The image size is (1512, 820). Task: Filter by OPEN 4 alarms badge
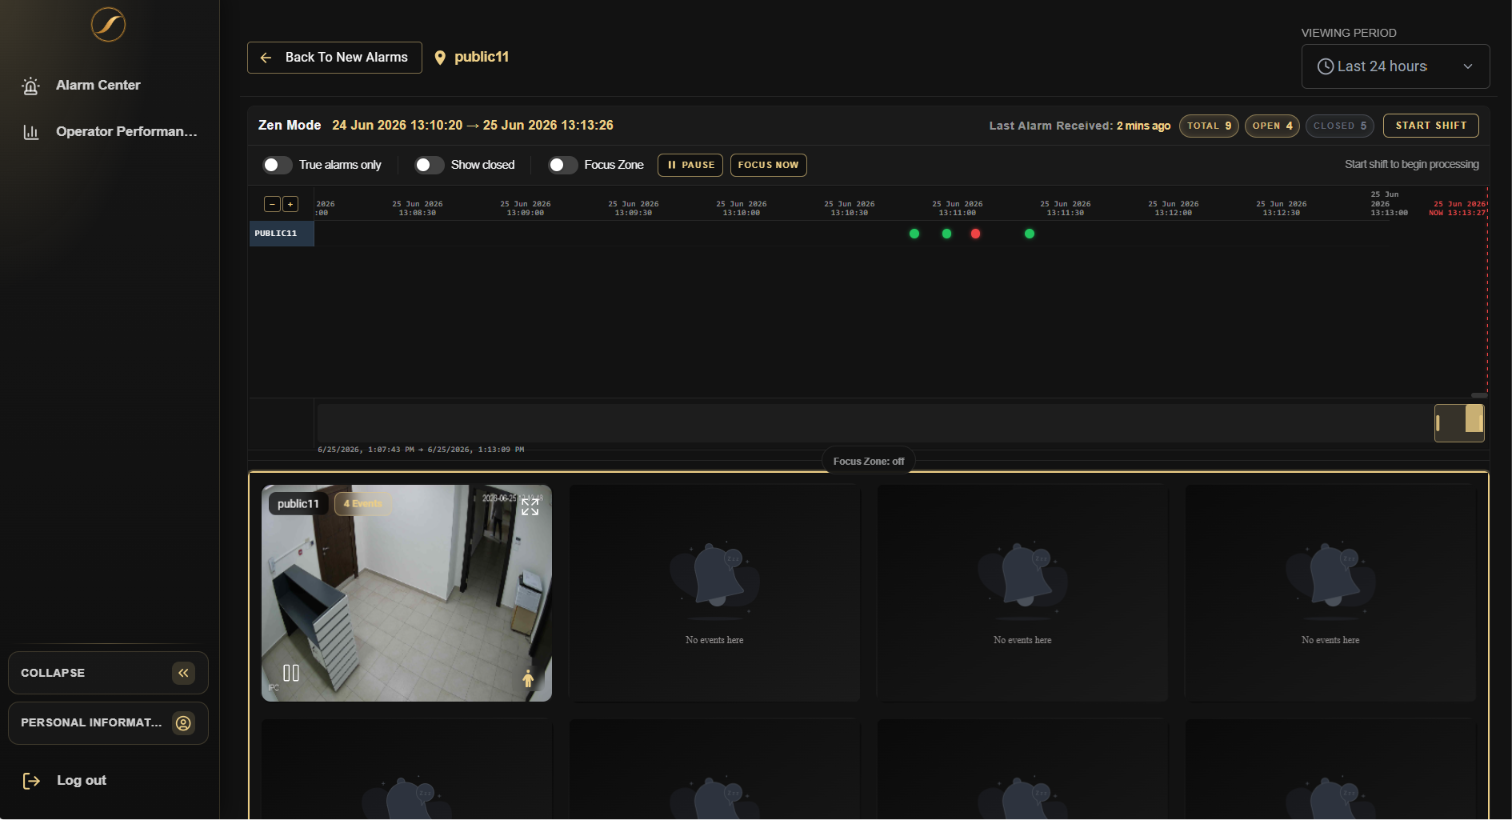point(1272,126)
